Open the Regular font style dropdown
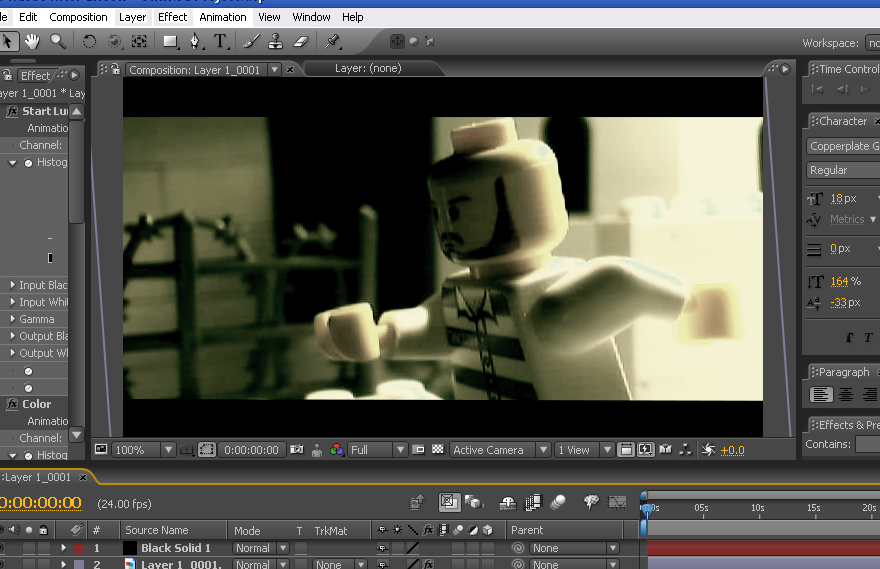Screen dimensions: 880x569 coord(844,170)
